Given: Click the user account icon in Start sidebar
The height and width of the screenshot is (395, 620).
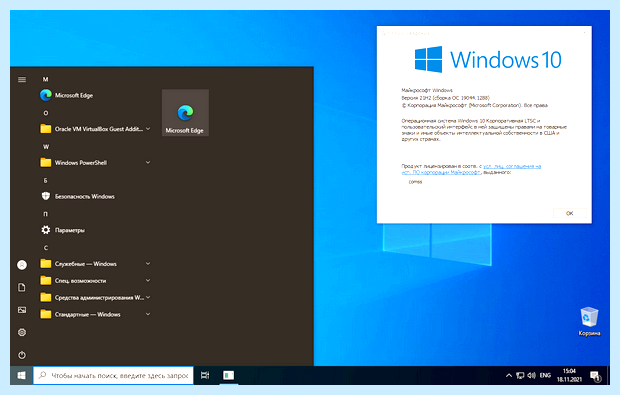Looking at the screenshot, I should click(22, 265).
